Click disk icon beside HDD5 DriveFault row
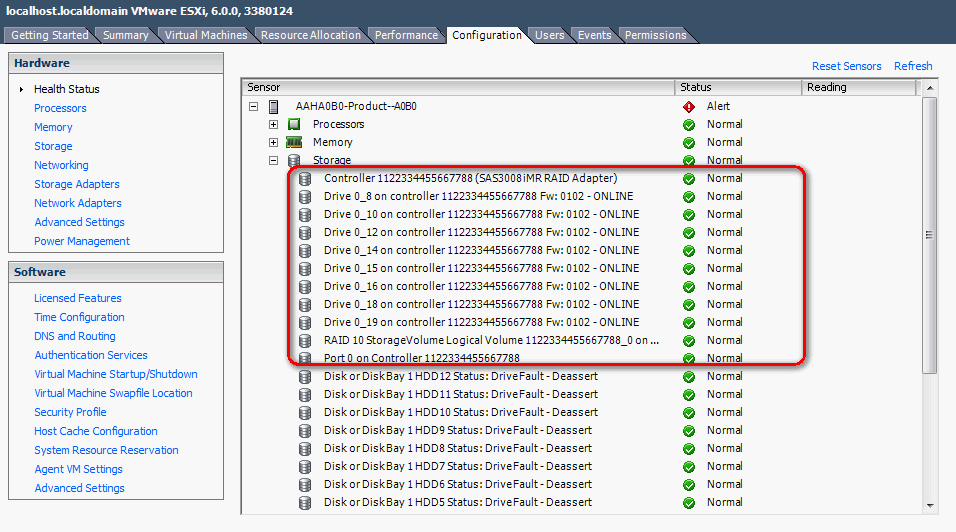 click(305, 503)
